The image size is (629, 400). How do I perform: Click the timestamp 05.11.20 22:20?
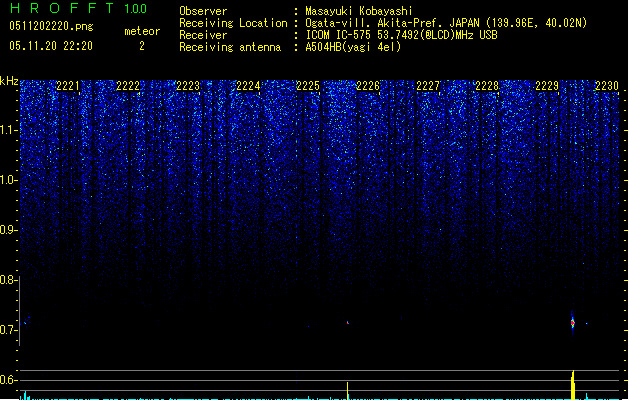point(51,46)
